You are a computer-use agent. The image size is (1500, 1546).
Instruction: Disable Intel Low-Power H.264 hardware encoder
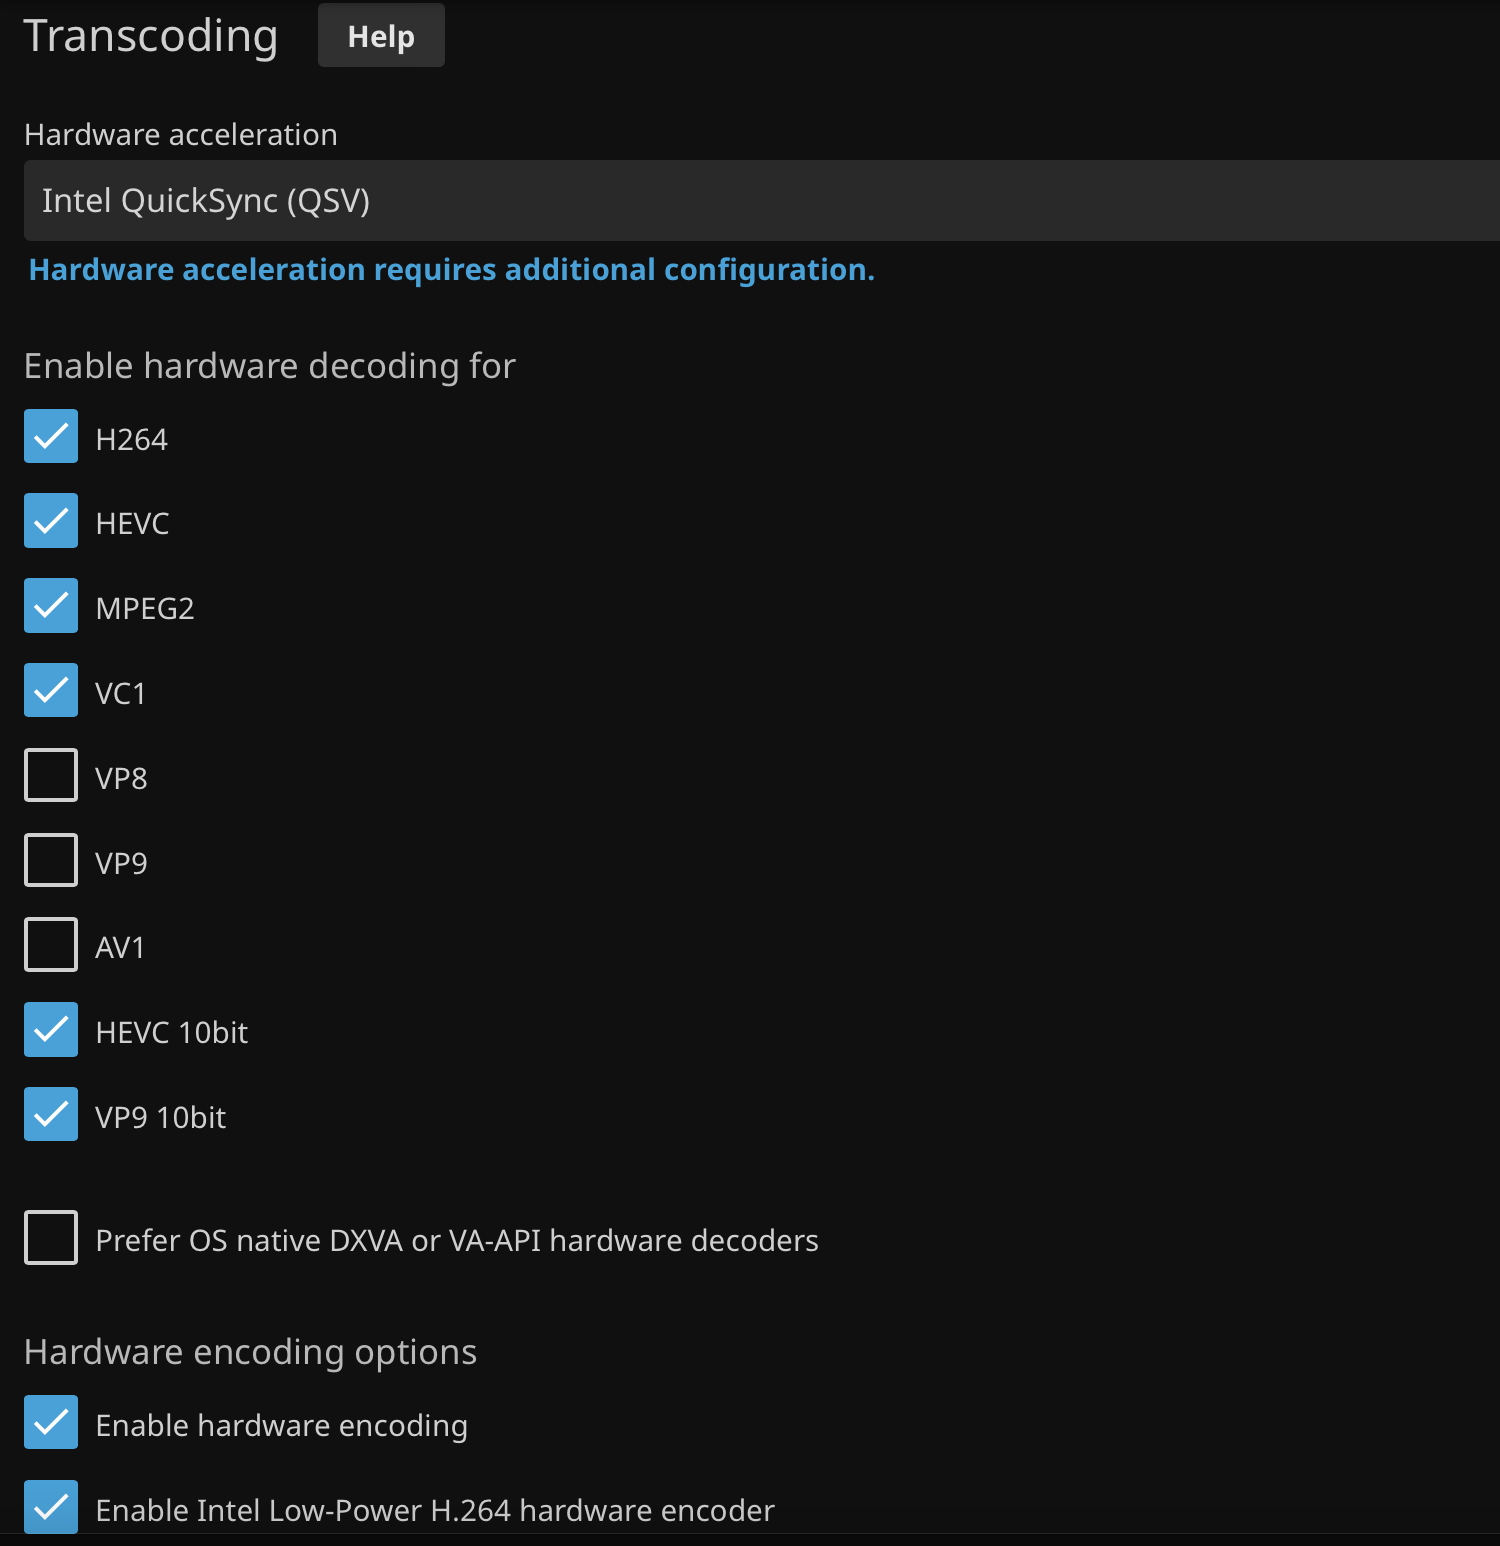(x=51, y=1507)
